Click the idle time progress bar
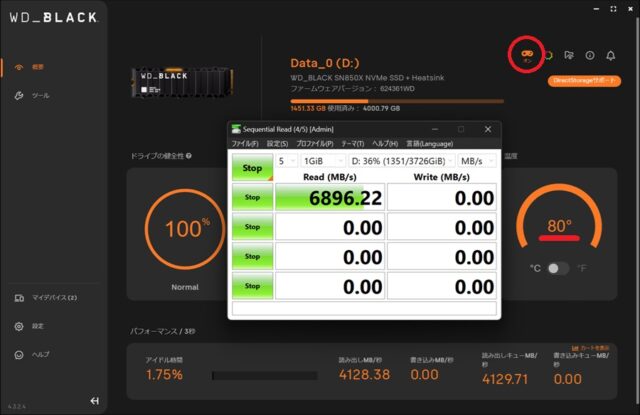 264,375
